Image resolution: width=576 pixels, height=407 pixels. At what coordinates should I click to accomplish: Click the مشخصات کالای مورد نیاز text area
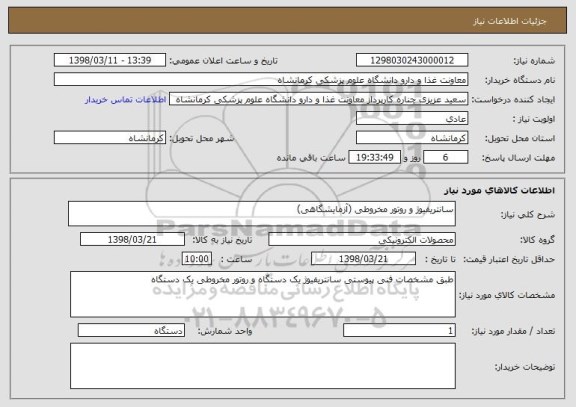click(x=263, y=295)
